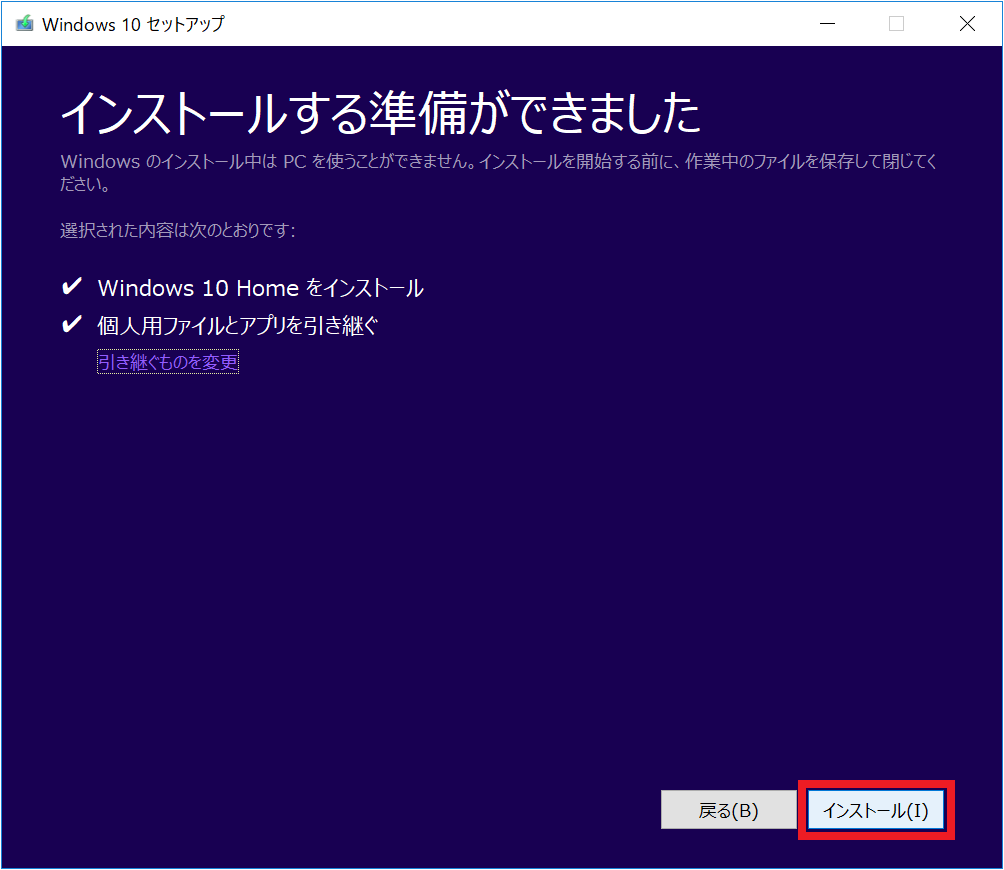Click the '個人用ファイルとアプリを引き継ぐ' text
Screen dimensions: 1004x870
[x=237, y=325]
